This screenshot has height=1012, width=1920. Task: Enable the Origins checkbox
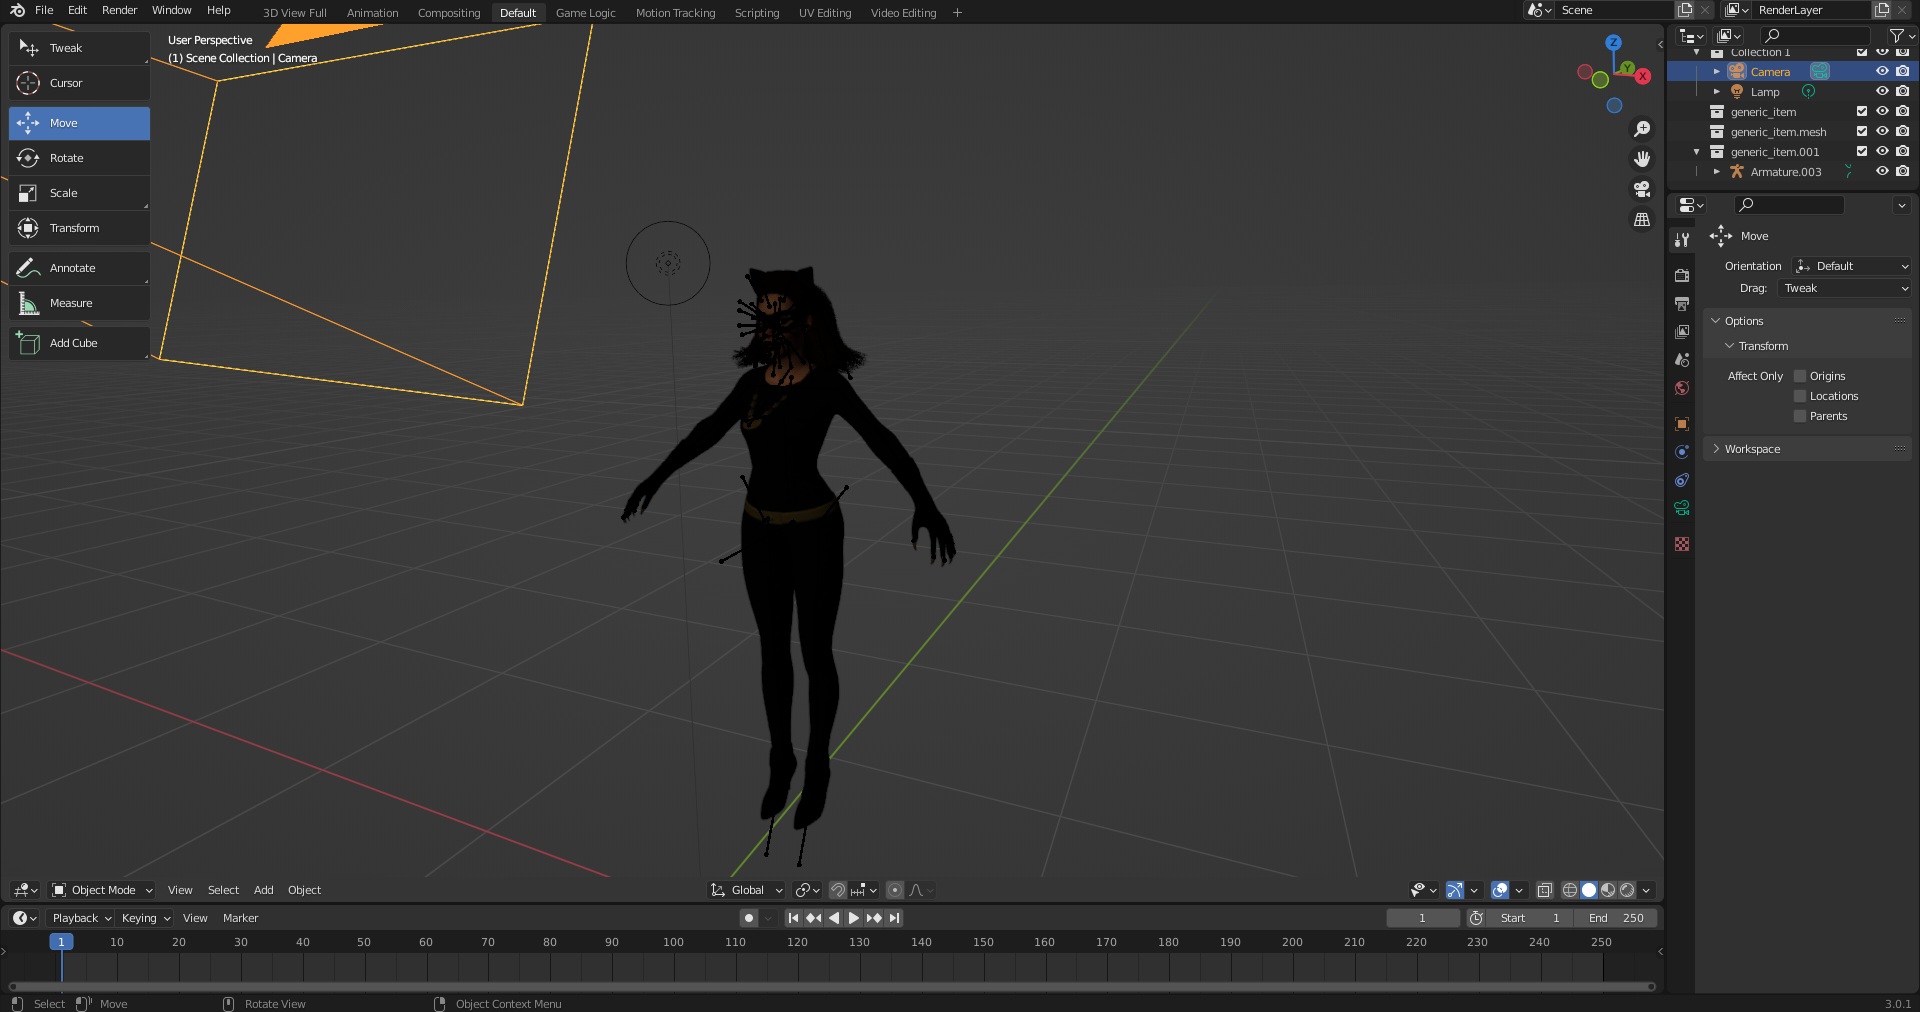click(x=1800, y=376)
